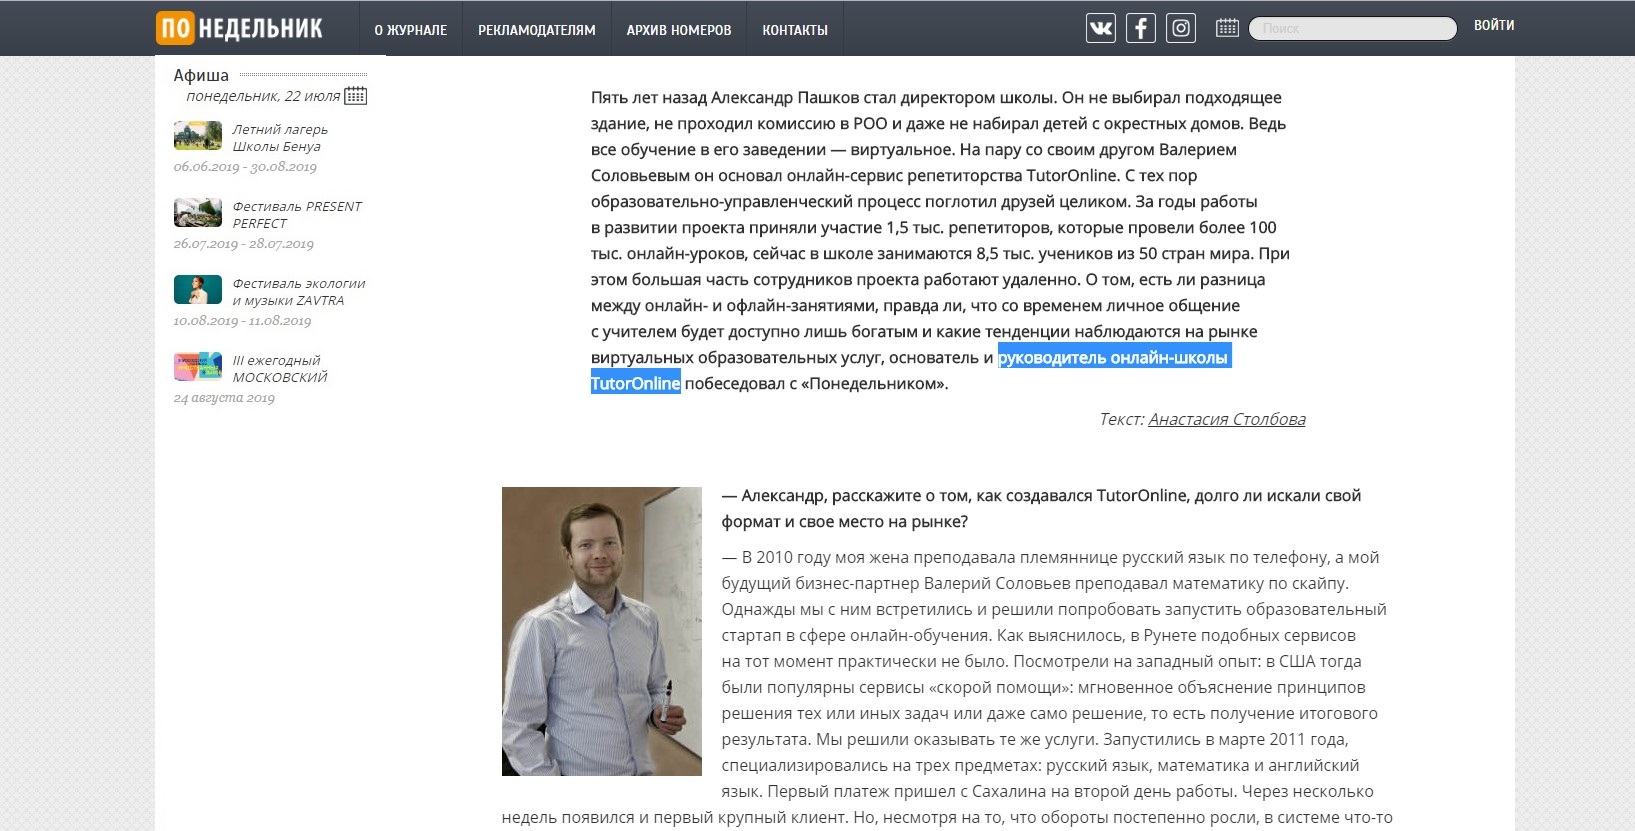This screenshot has height=831, width=1635.
Task: Open the VK social page icon
Action: (1100, 28)
